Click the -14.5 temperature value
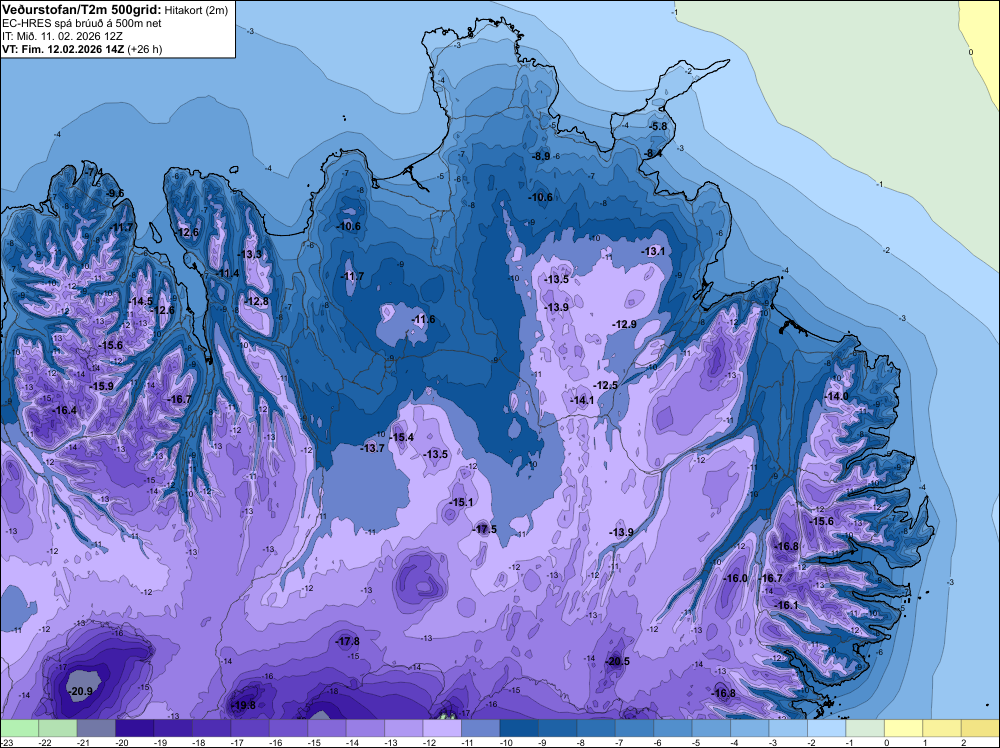This screenshot has width=1000, height=748. 140,302
